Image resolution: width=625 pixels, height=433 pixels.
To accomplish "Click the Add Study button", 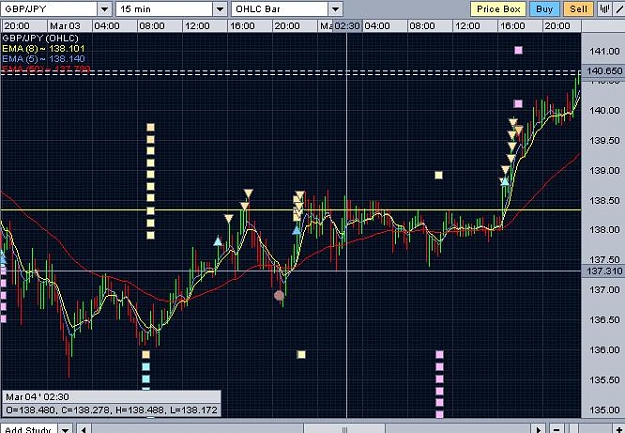I will point(29,430).
